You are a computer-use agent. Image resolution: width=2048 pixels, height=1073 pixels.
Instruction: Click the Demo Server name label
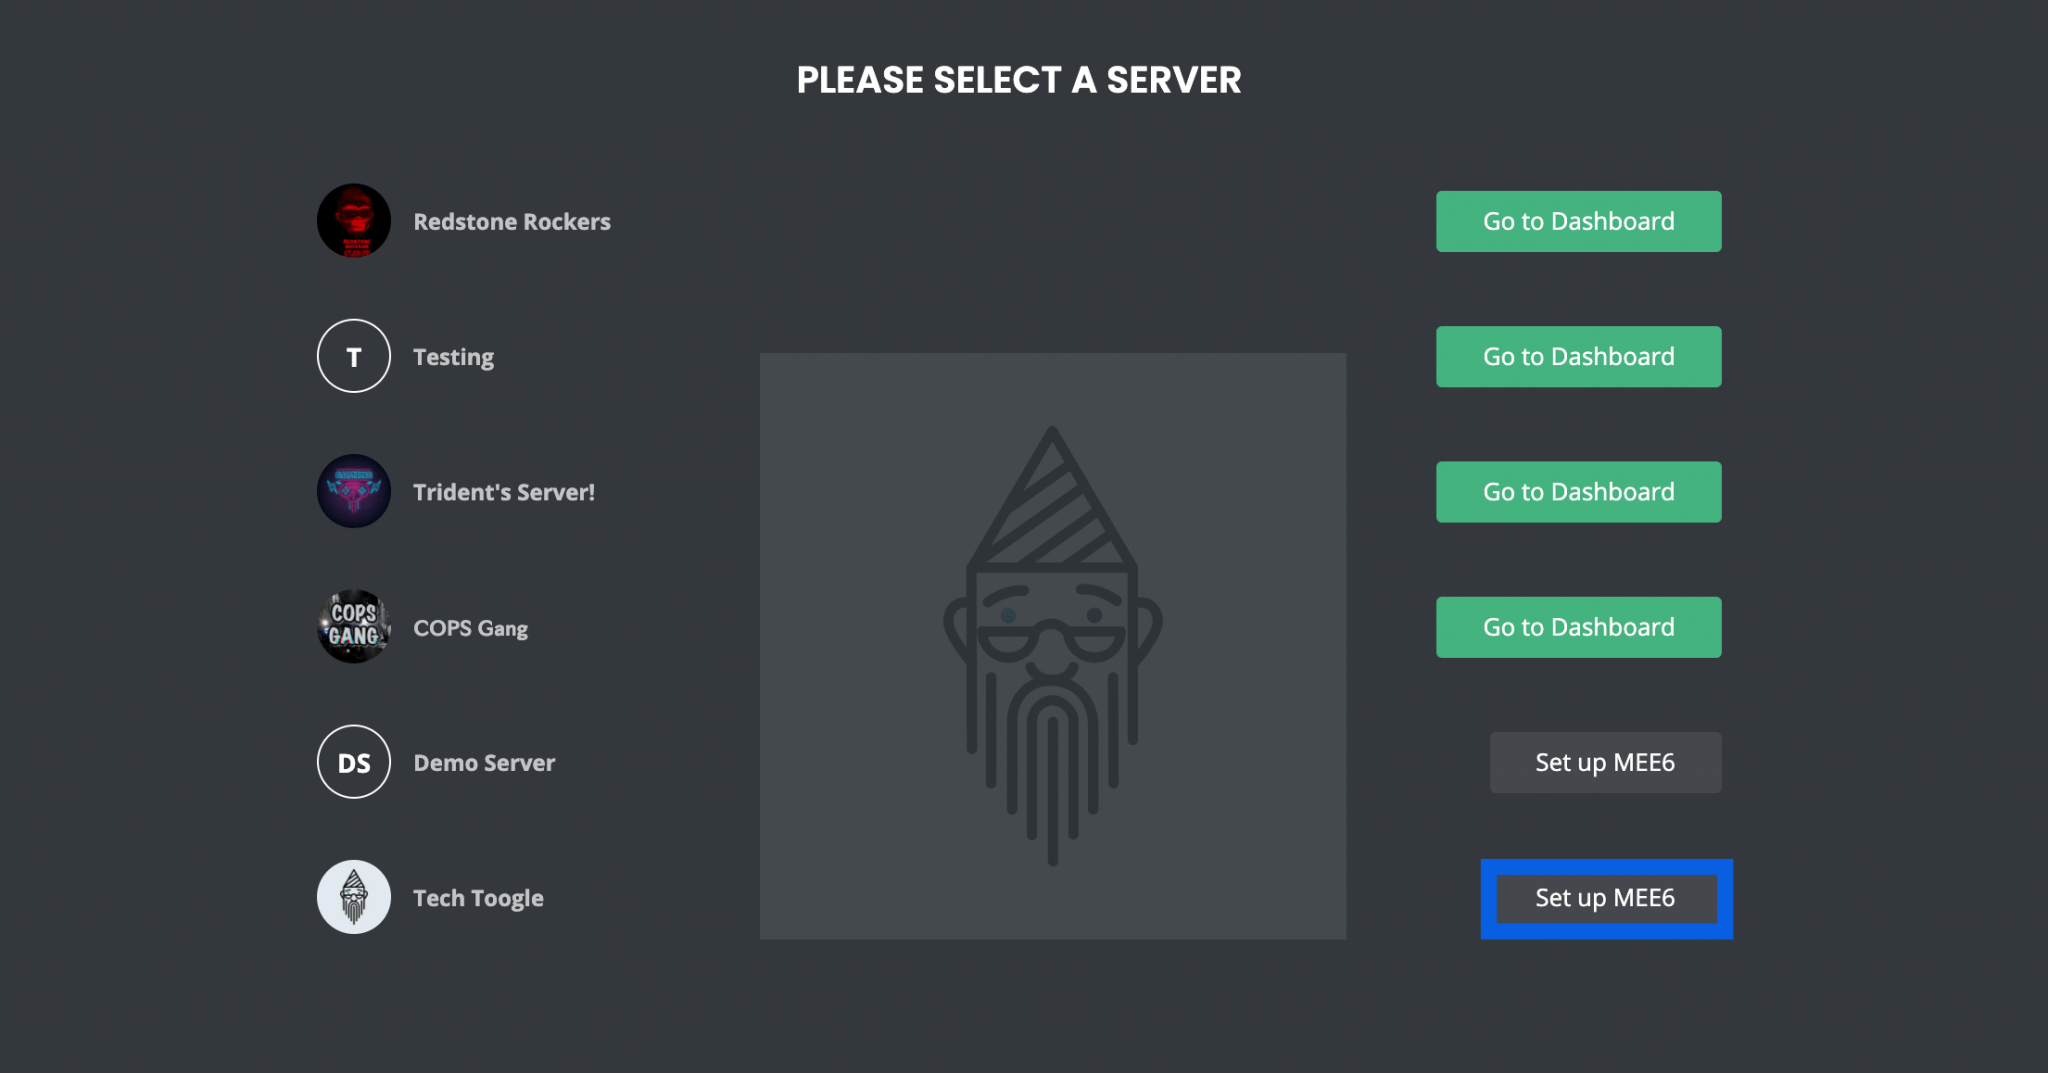pyautogui.click(x=484, y=763)
